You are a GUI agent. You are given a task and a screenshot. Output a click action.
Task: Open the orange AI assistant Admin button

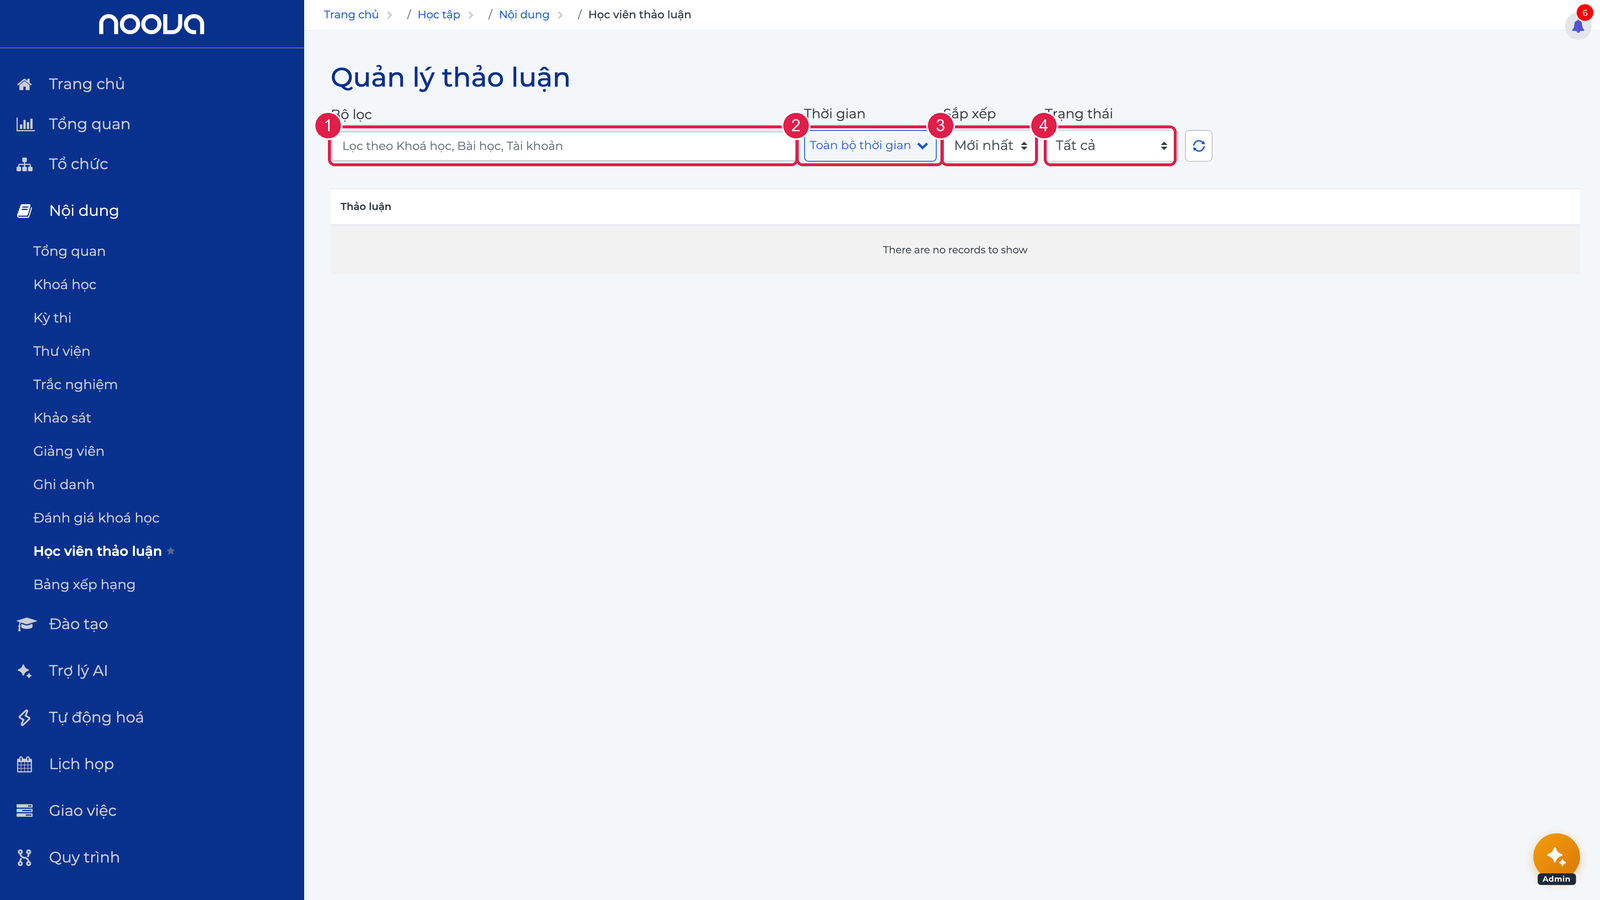(1556, 857)
